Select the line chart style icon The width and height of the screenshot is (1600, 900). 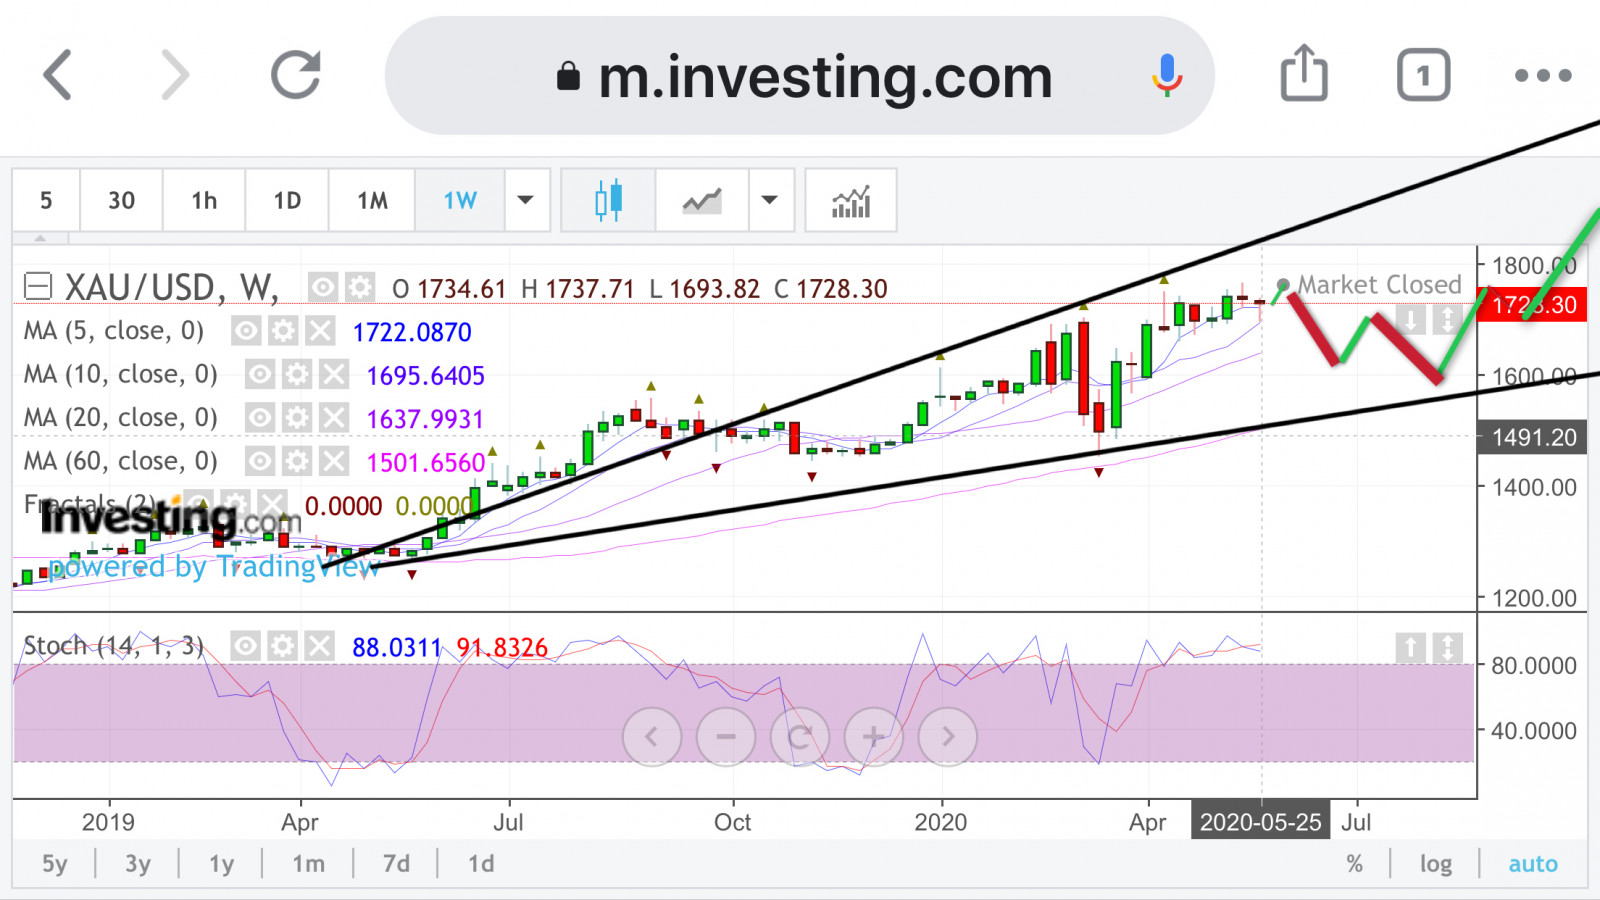tap(702, 201)
